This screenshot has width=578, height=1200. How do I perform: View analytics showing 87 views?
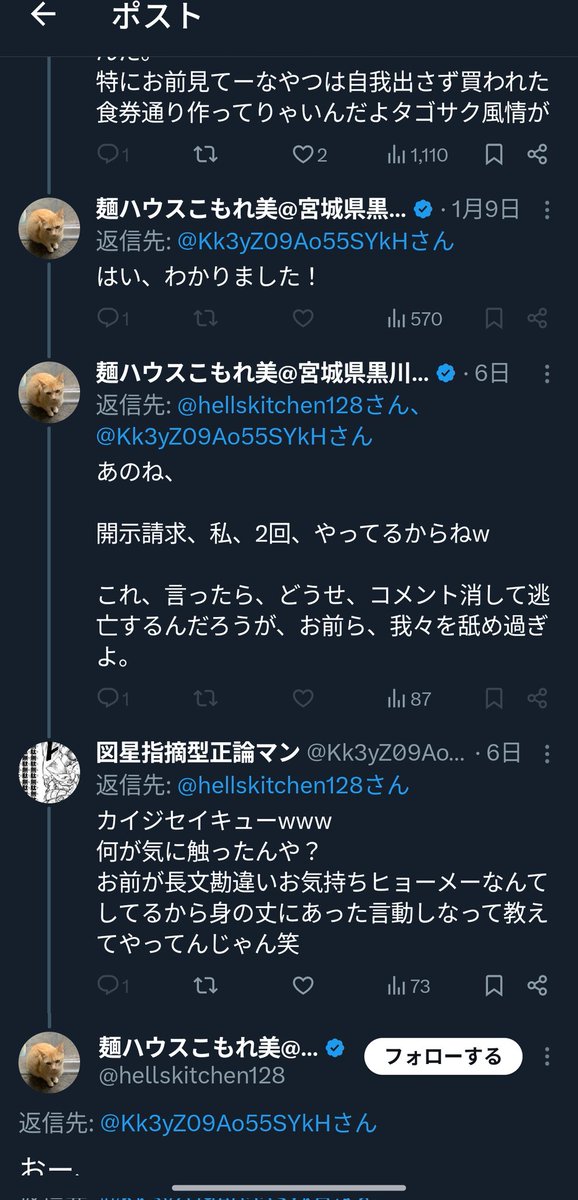pyautogui.click(x=409, y=699)
